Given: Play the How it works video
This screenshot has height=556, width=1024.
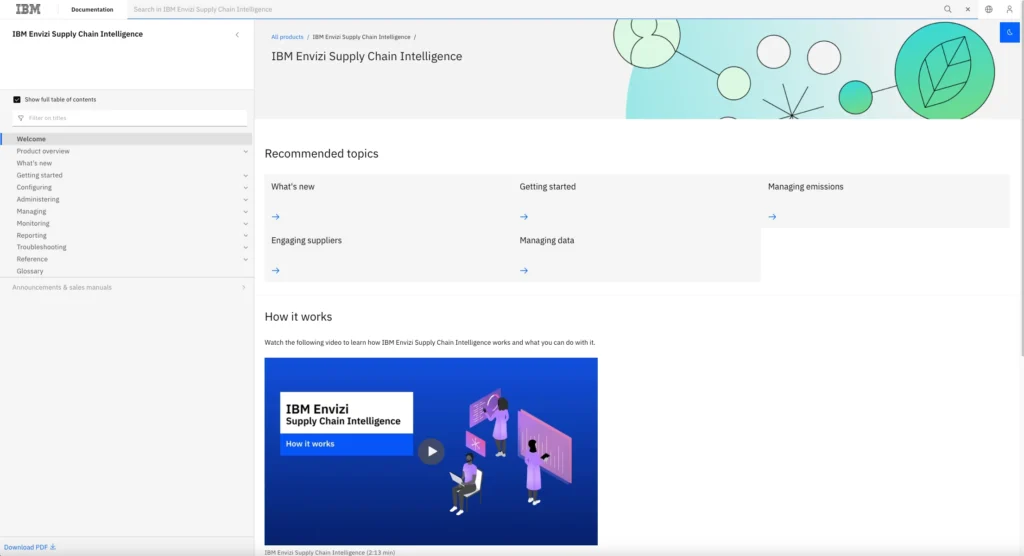Looking at the screenshot, I should click(431, 451).
